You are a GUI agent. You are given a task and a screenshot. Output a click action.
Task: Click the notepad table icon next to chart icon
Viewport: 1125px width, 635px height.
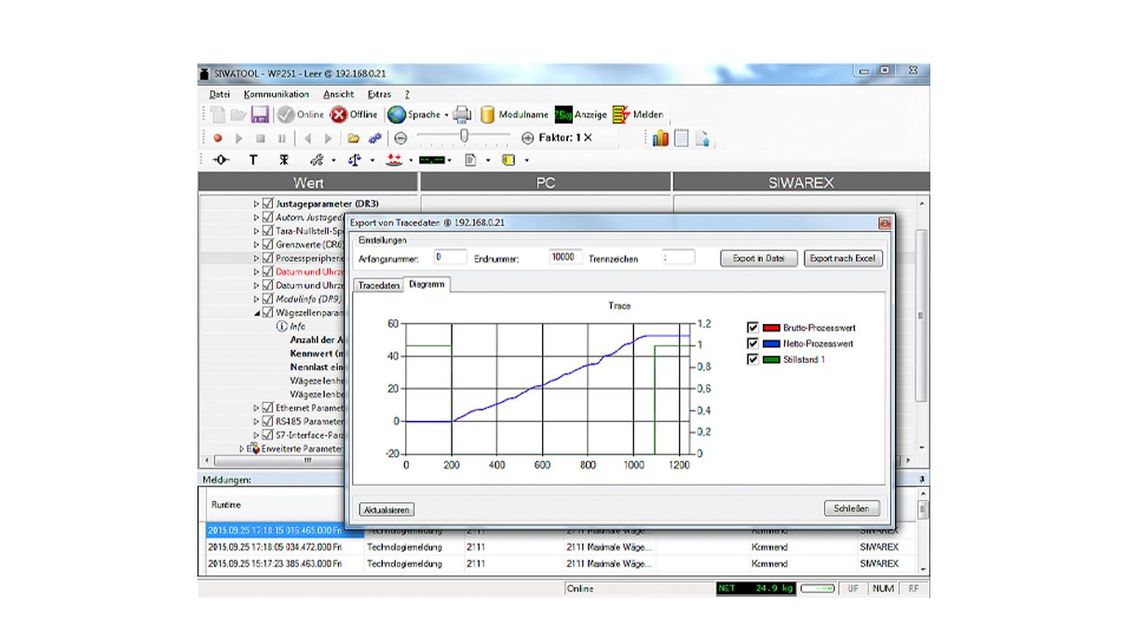coord(682,138)
